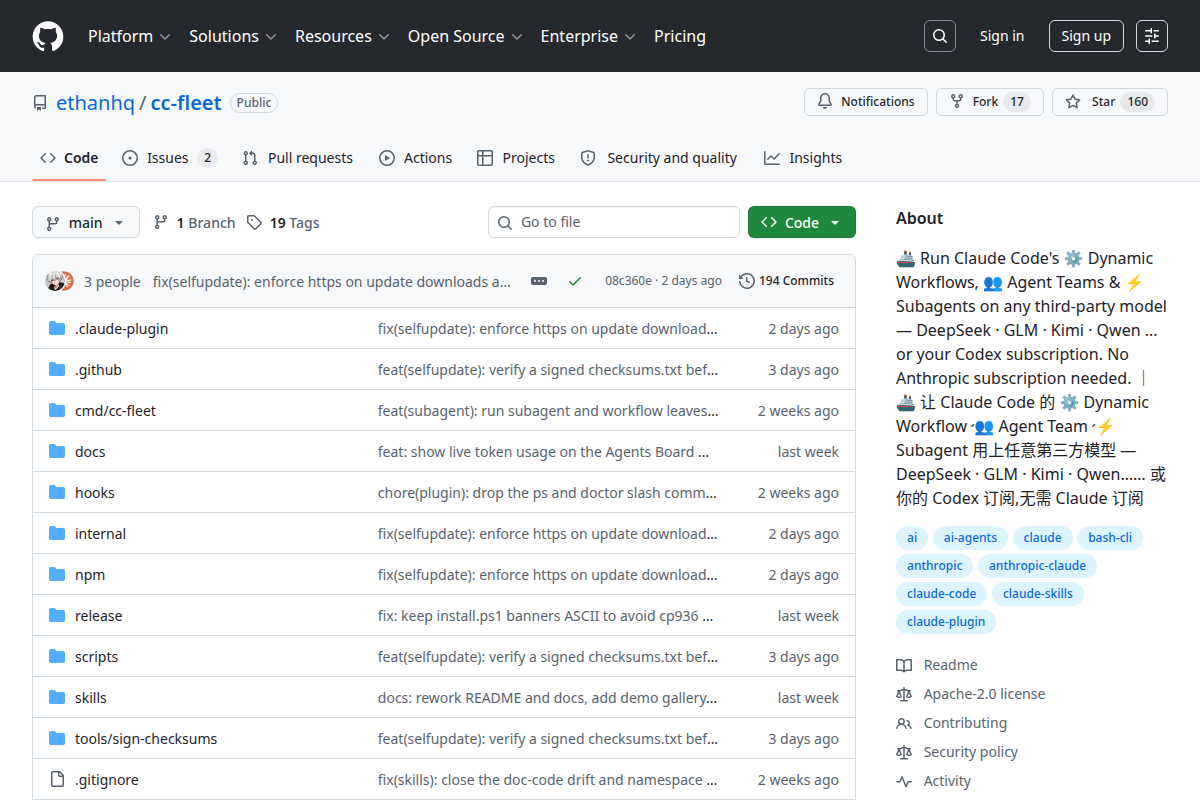Switch to the Pull requests tab
Screen dimensions: 1200x800
[x=298, y=158]
